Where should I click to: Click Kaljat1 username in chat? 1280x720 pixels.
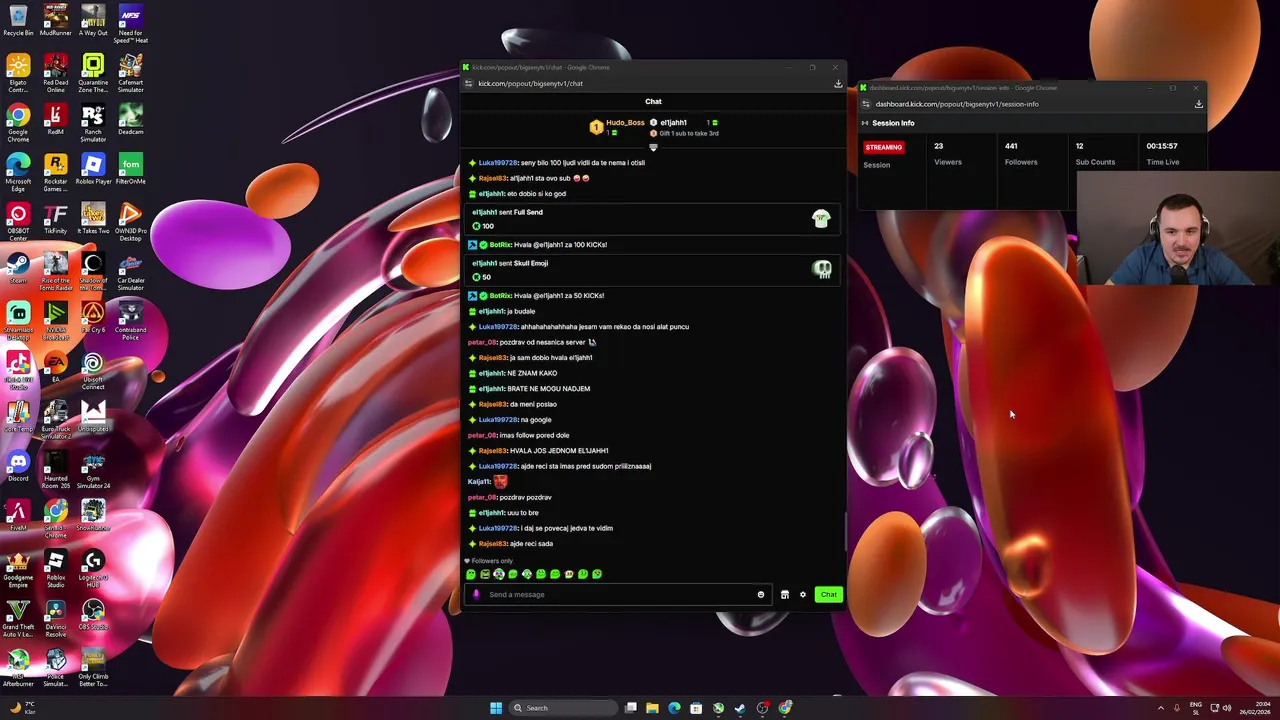(x=479, y=482)
